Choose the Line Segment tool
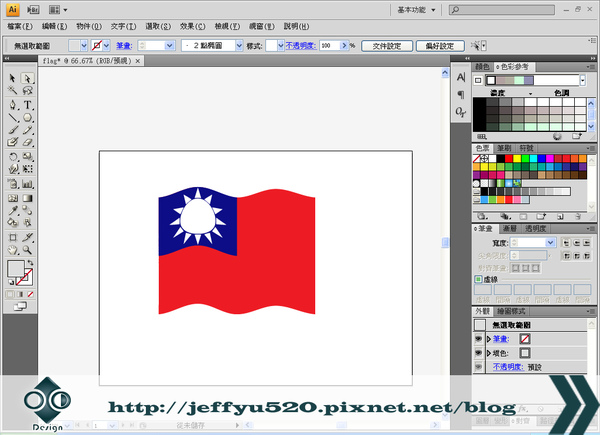Image resolution: width=600 pixels, height=435 pixels. pos(12,117)
